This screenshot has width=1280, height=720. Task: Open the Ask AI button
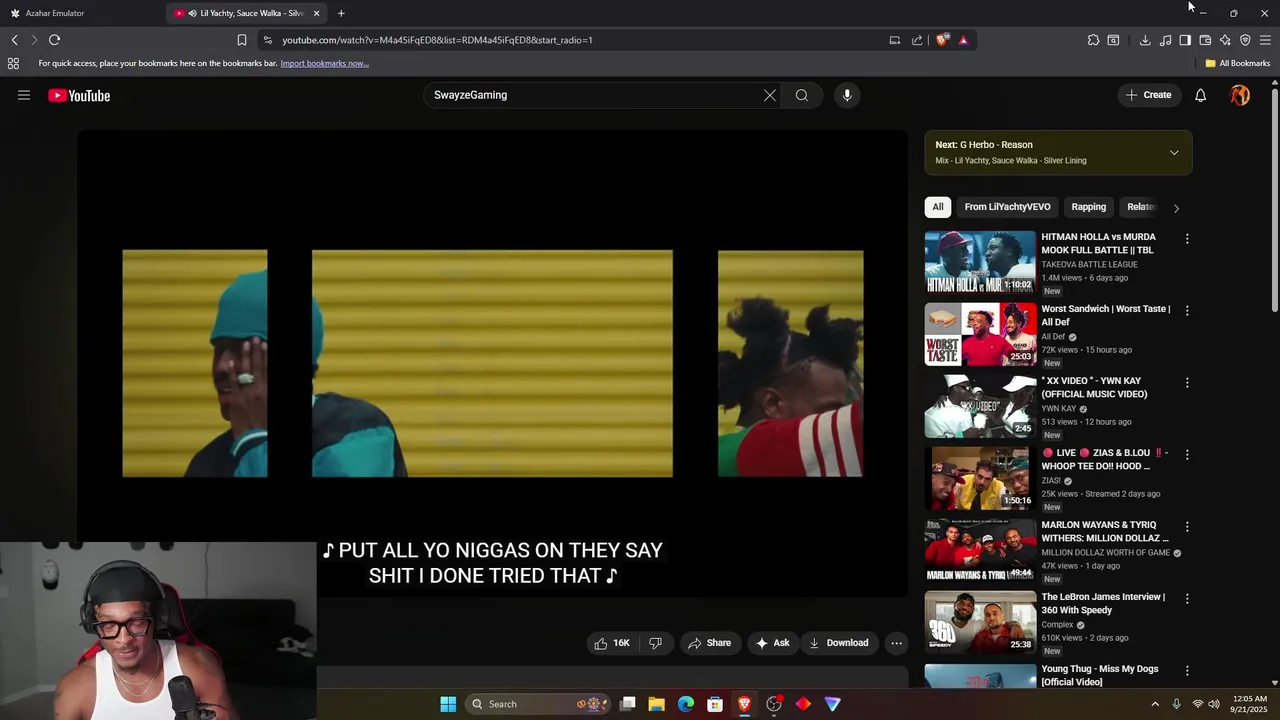(773, 643)
